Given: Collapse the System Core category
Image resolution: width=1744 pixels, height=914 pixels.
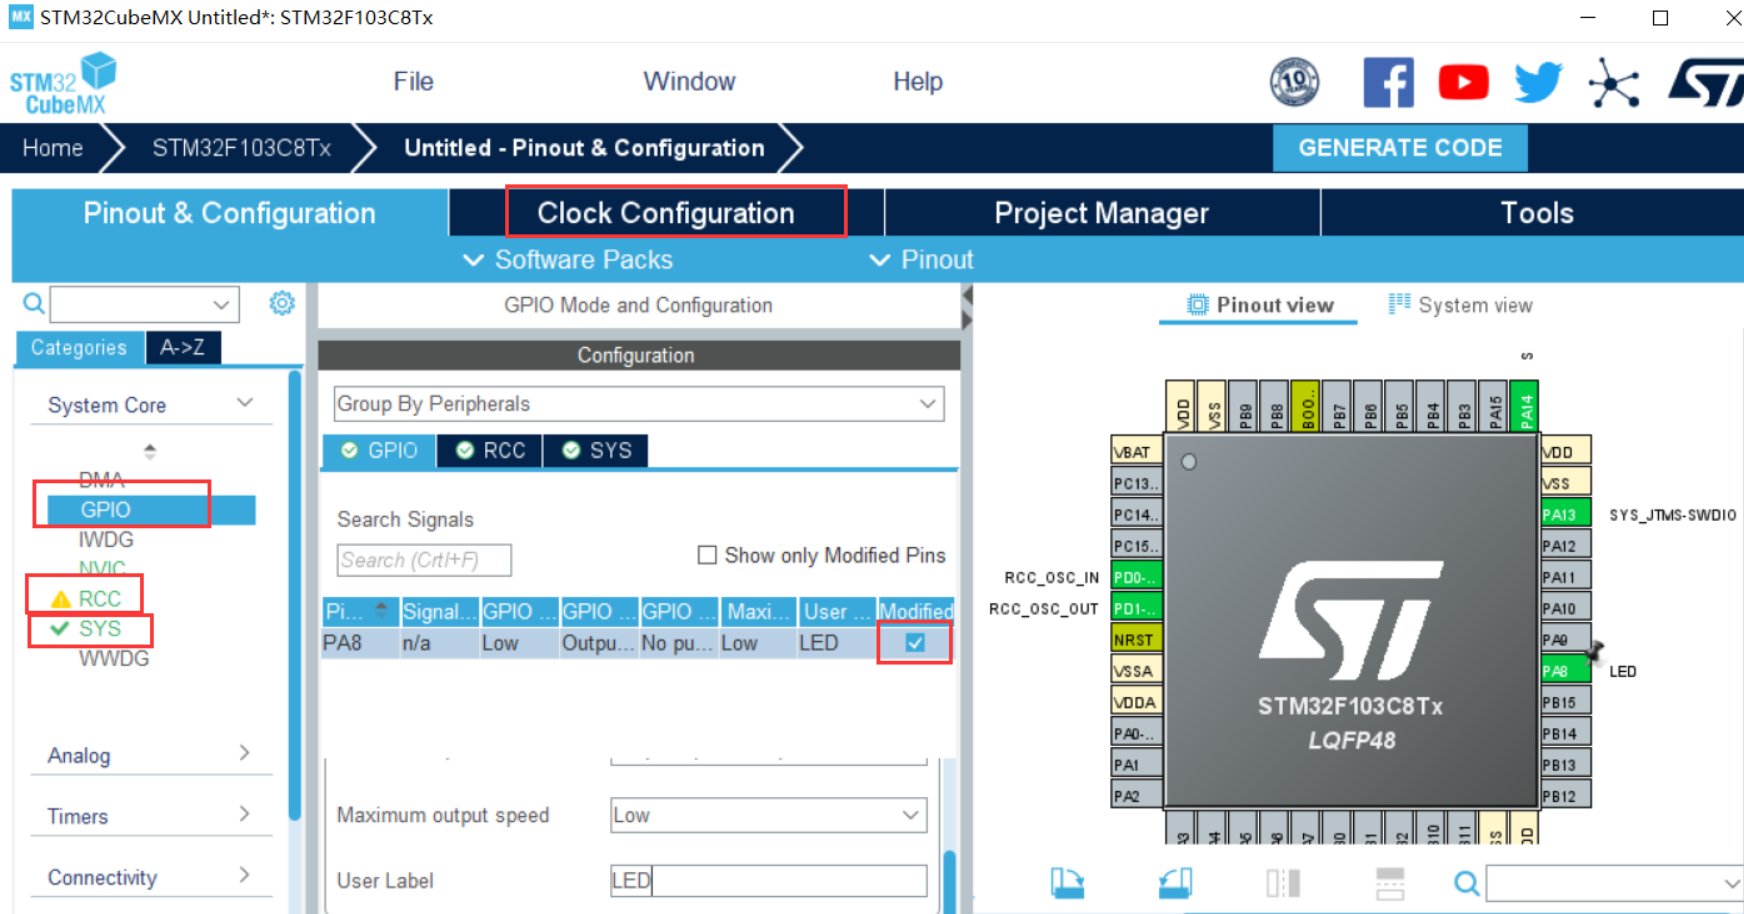Looking at the screenshot, I should click(x=244, y=402).
